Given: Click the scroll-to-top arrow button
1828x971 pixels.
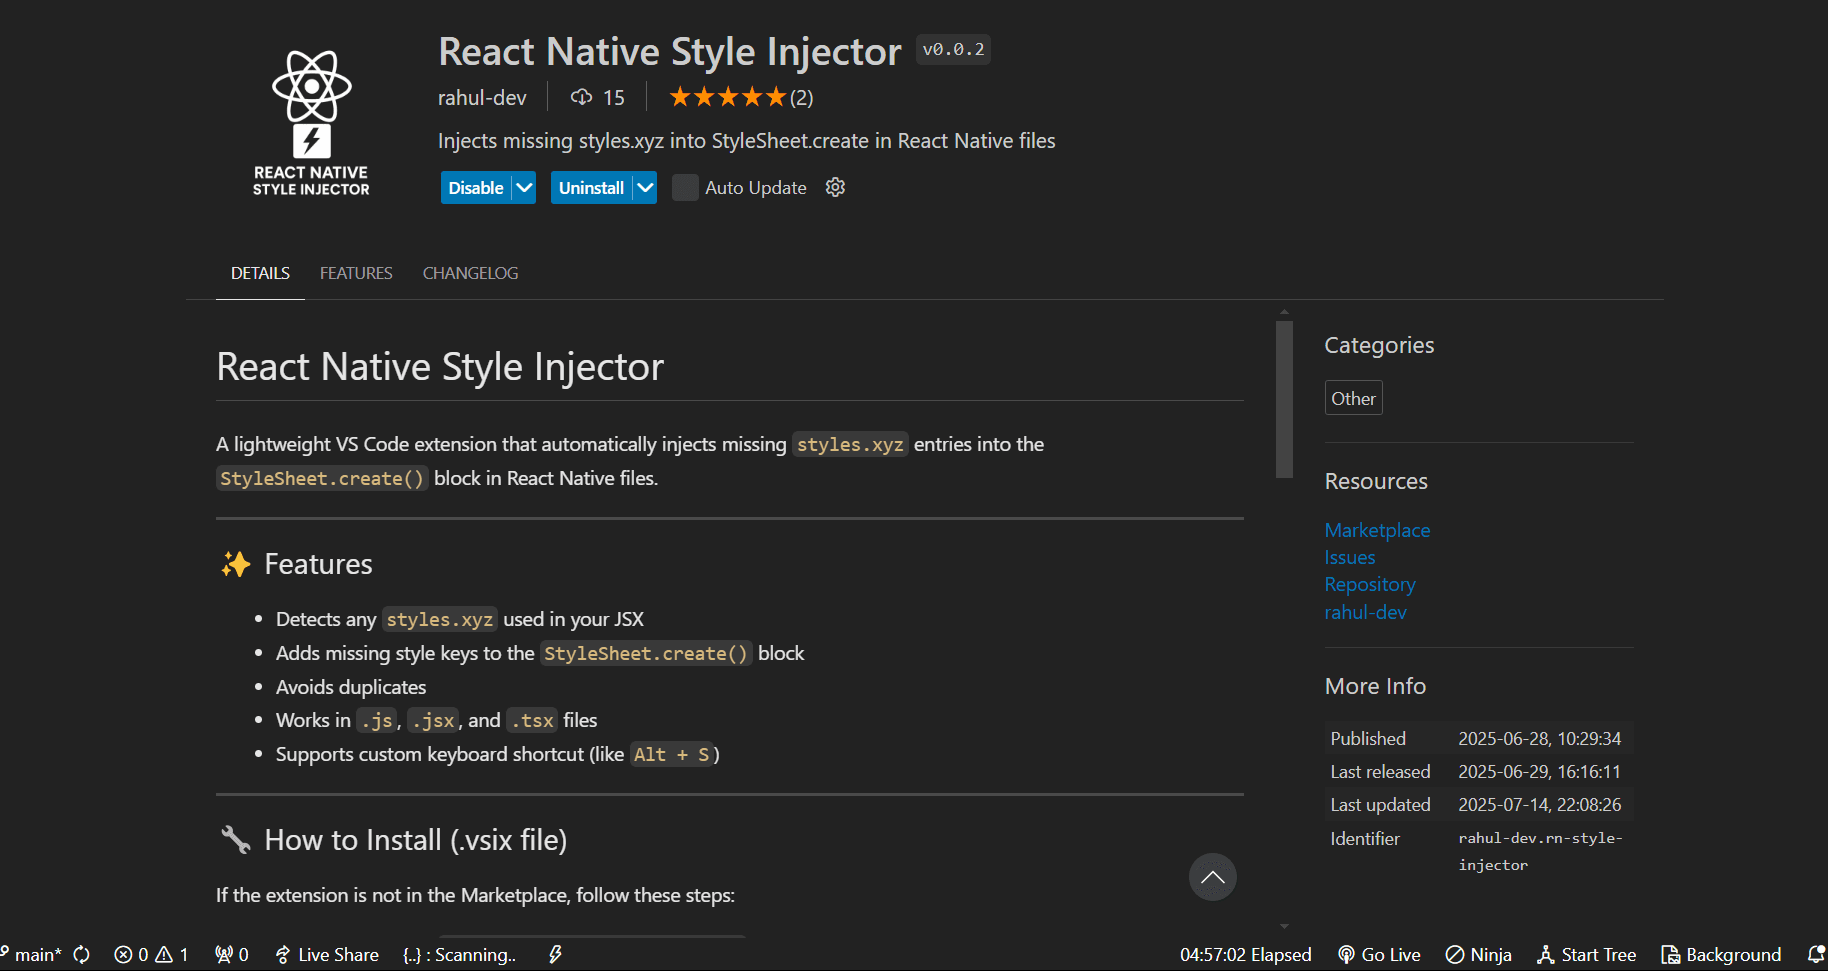Looking at the screenshot, I should click(1212, 877).
